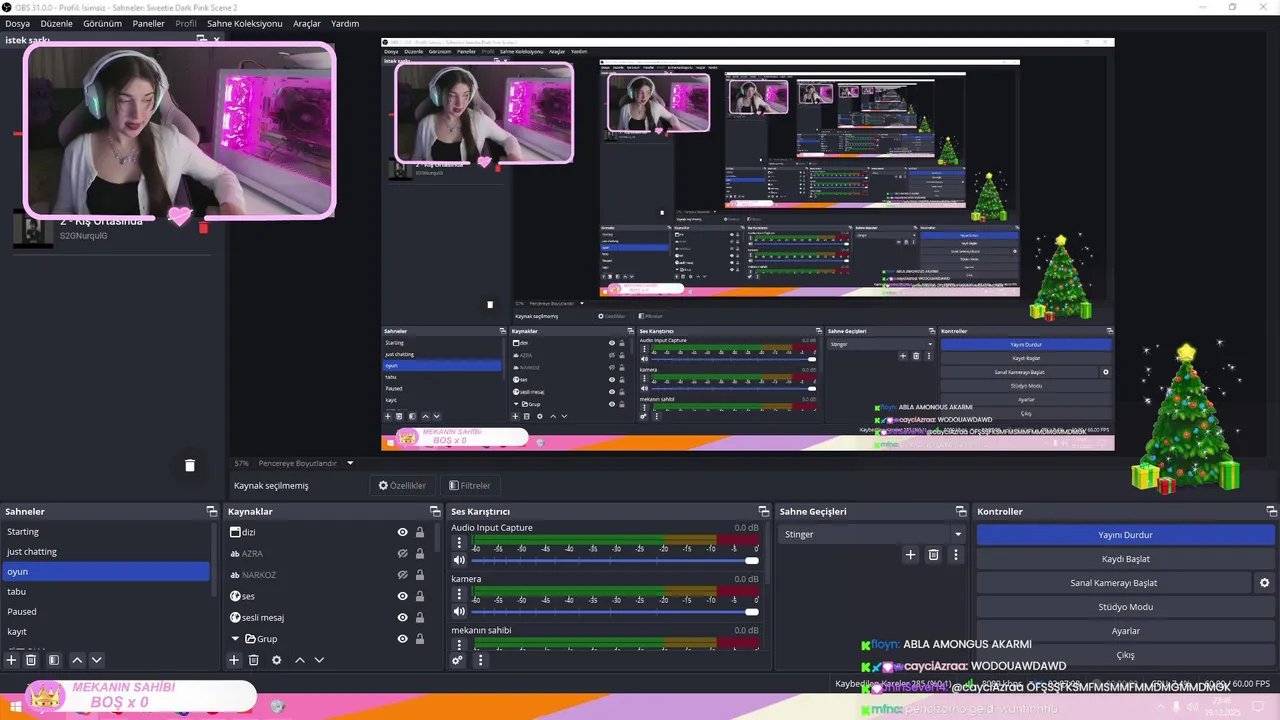This screenshot has width=1280, height=720.
Task: Undock the Sahneler panel with its float icon
Action: (211, 511)
